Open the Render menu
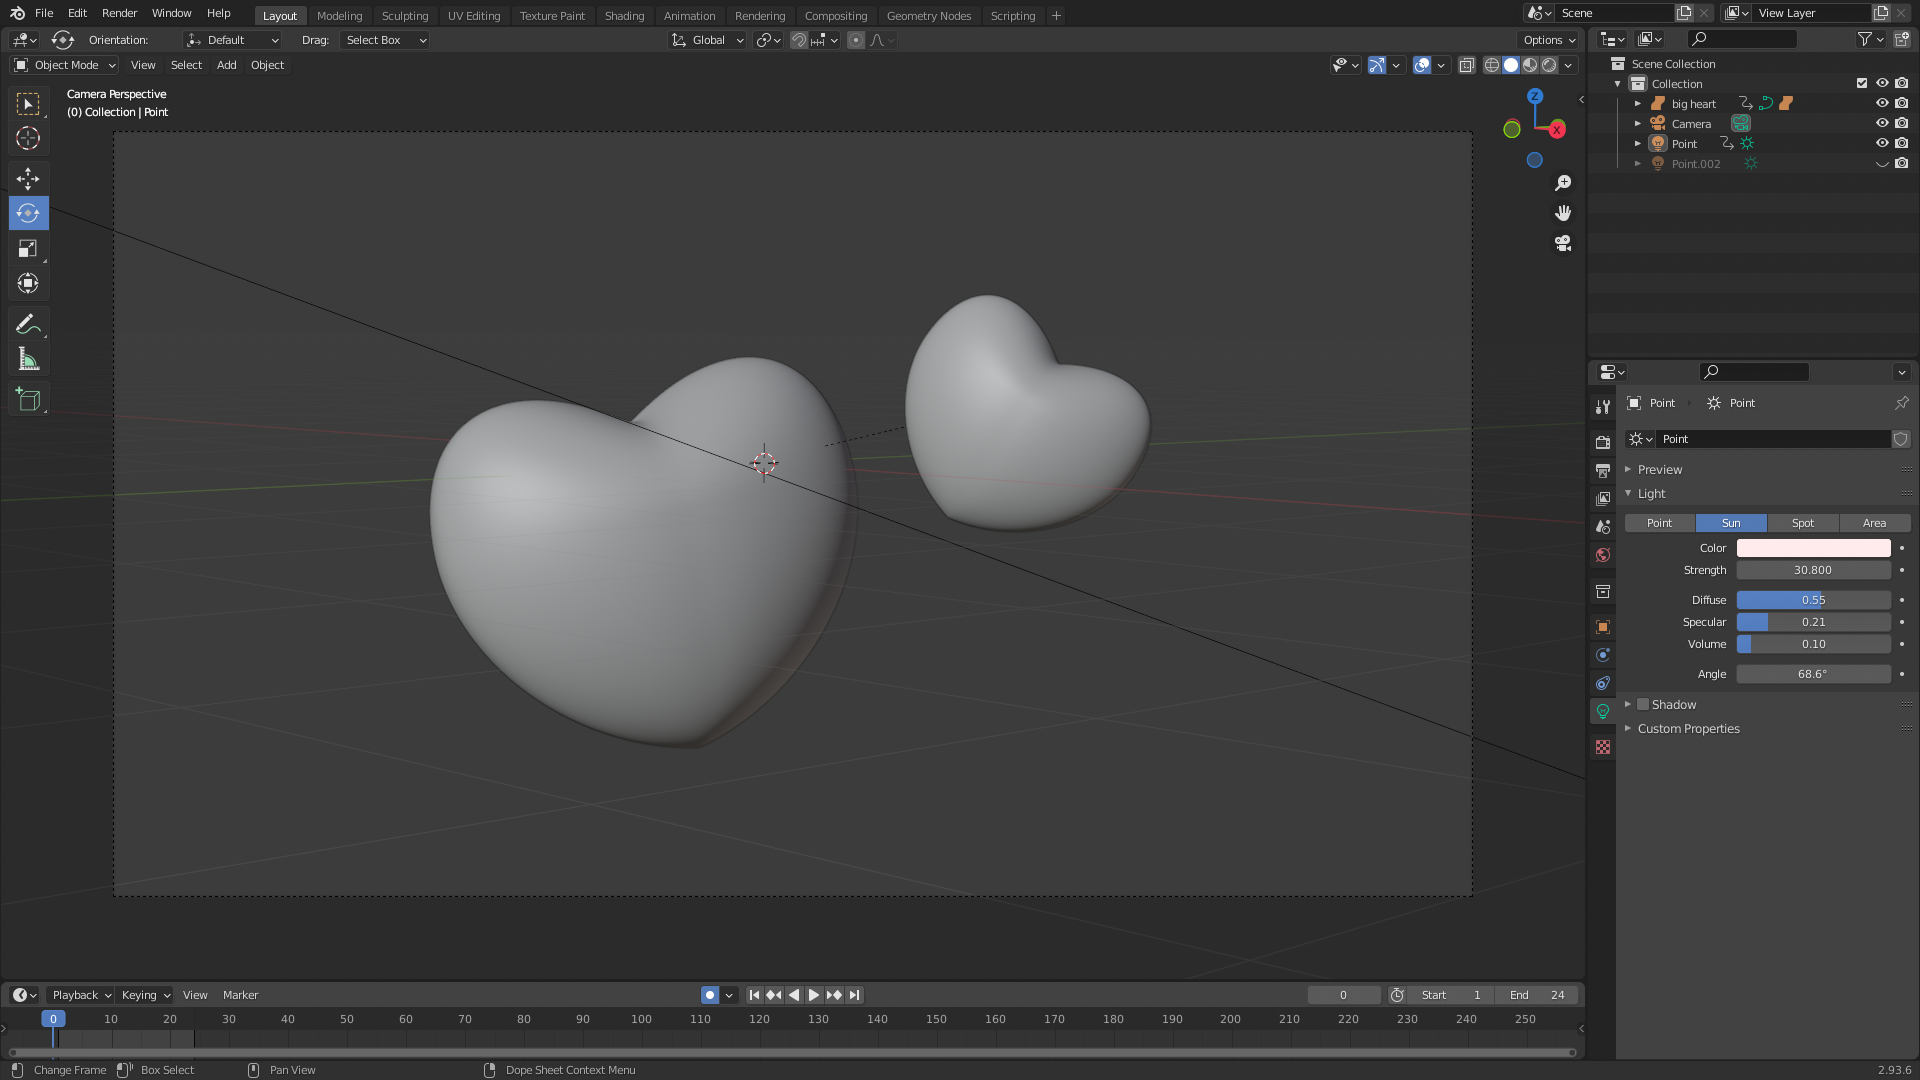 [119, 13]
